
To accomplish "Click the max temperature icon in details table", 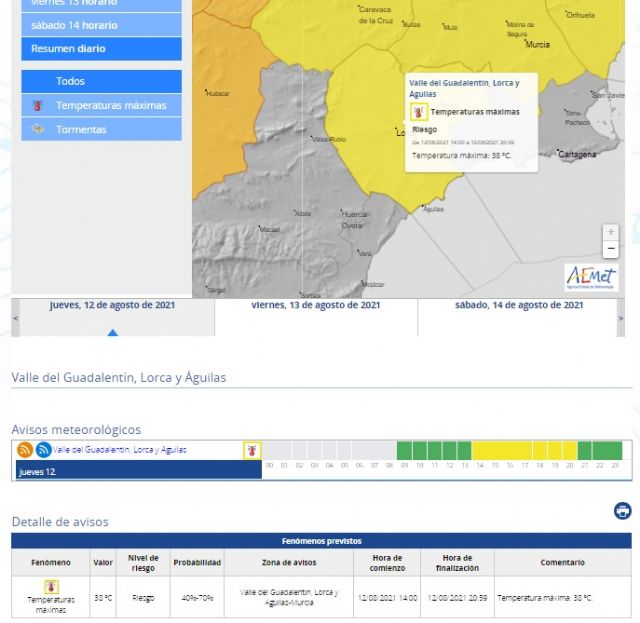I will click(x=50, y=587).
